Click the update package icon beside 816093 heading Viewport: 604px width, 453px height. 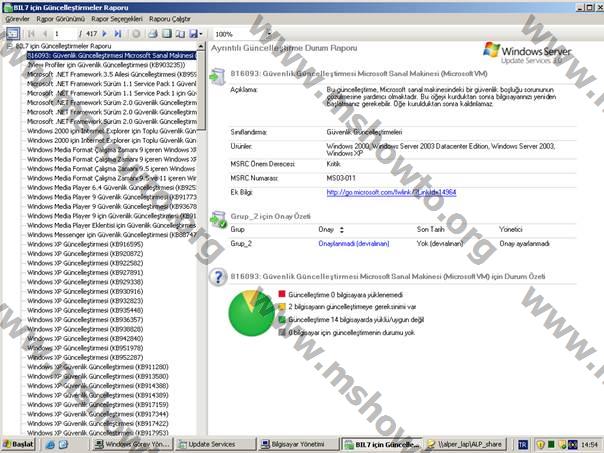(x=218, y=77)
